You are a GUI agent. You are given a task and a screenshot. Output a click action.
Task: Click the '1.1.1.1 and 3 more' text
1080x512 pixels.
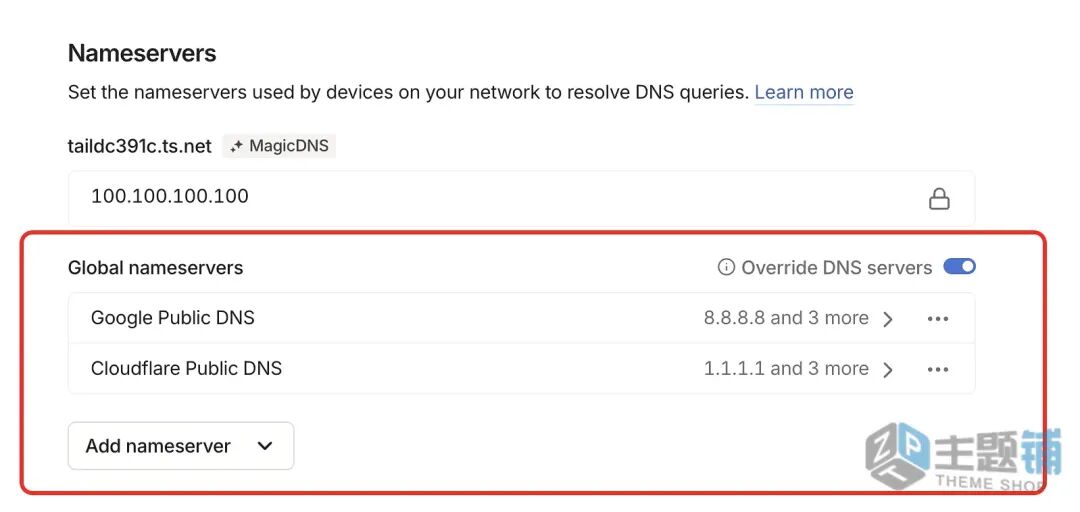(786, 368)
